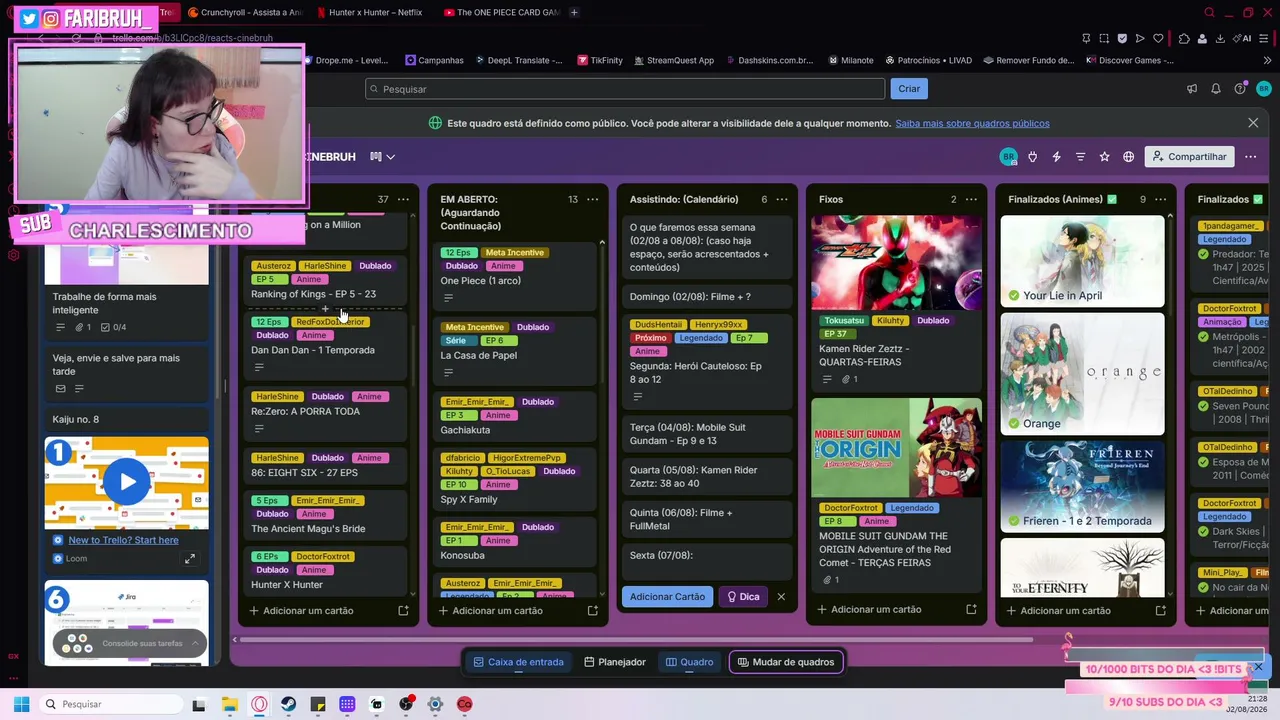Click the Dica button

pyautogui.click(x=743, y=597)
